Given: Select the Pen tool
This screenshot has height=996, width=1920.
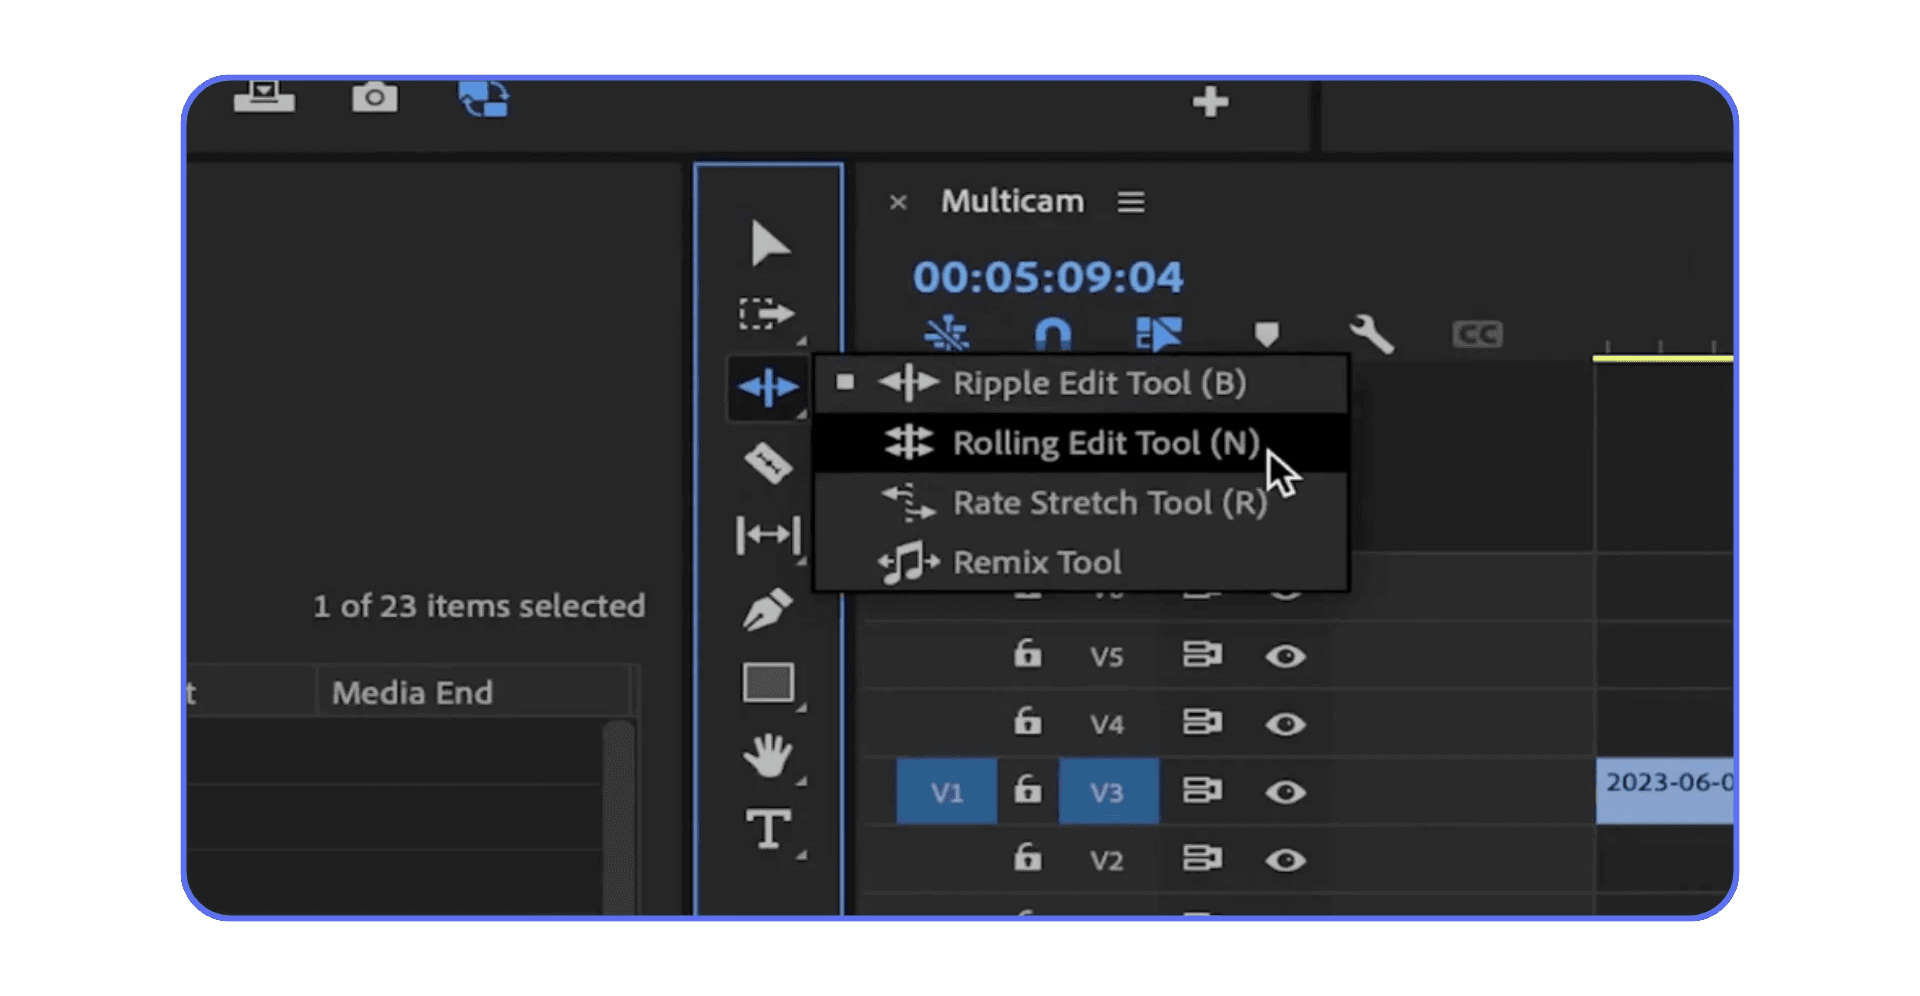Looking at the screenshot, I should point(768,608).
